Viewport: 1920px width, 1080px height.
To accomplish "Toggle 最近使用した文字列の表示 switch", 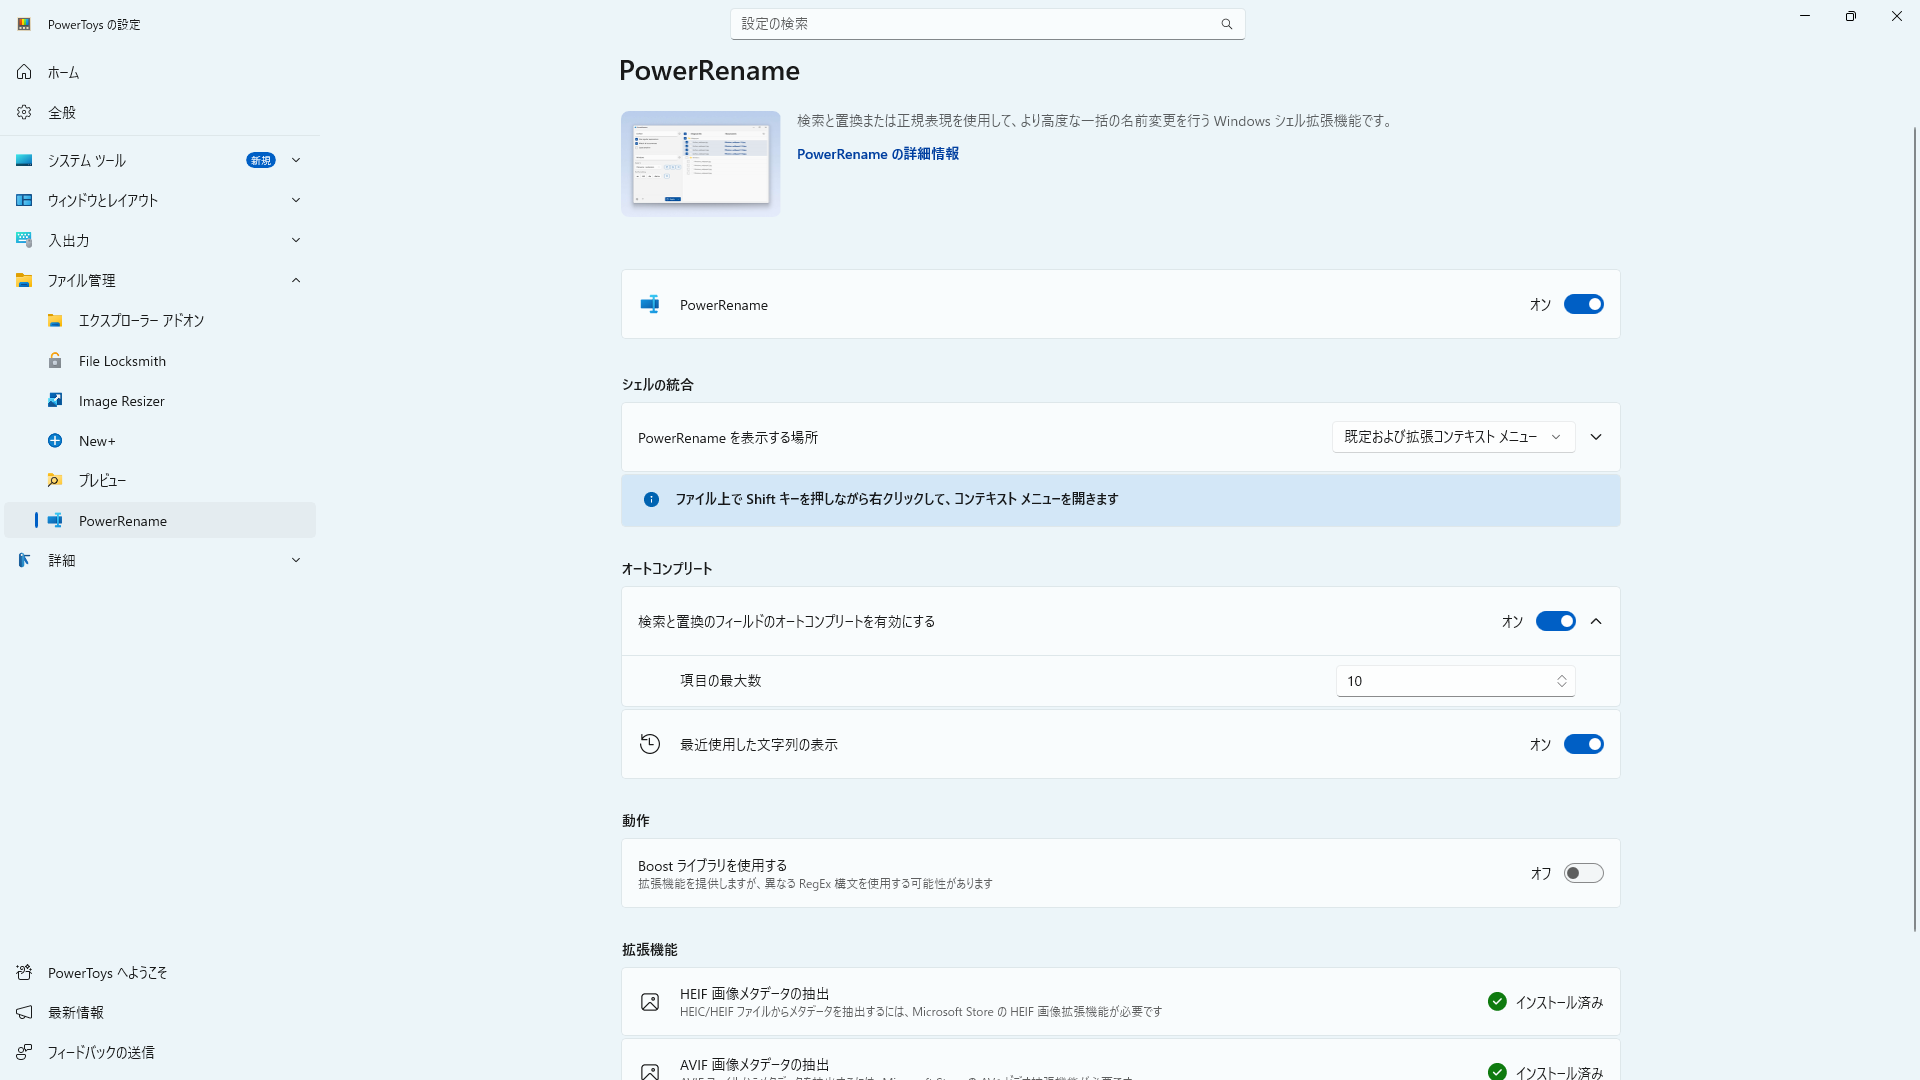I will tap(1584, 744).
